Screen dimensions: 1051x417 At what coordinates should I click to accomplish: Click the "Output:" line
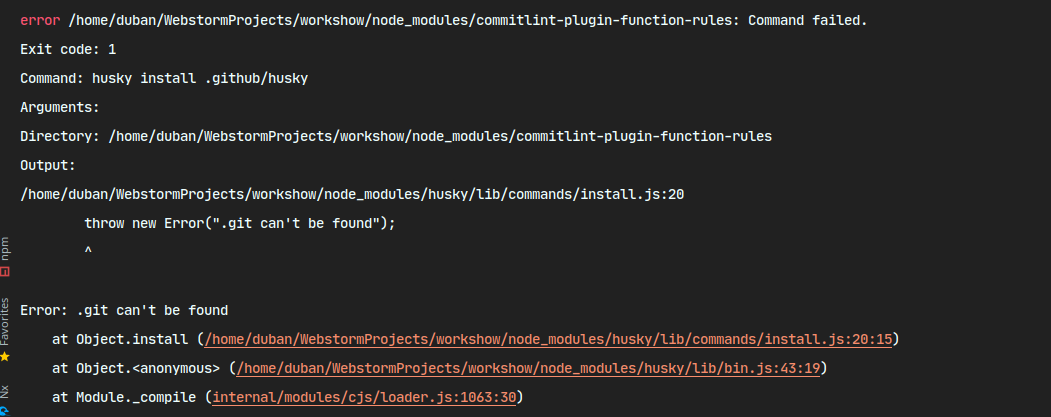[48, 165]
